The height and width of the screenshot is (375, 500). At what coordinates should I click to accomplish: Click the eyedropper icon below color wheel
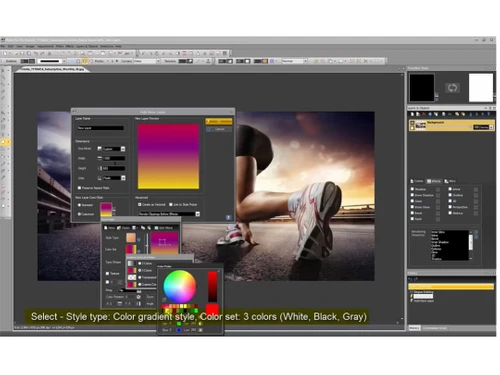[164, 300]
